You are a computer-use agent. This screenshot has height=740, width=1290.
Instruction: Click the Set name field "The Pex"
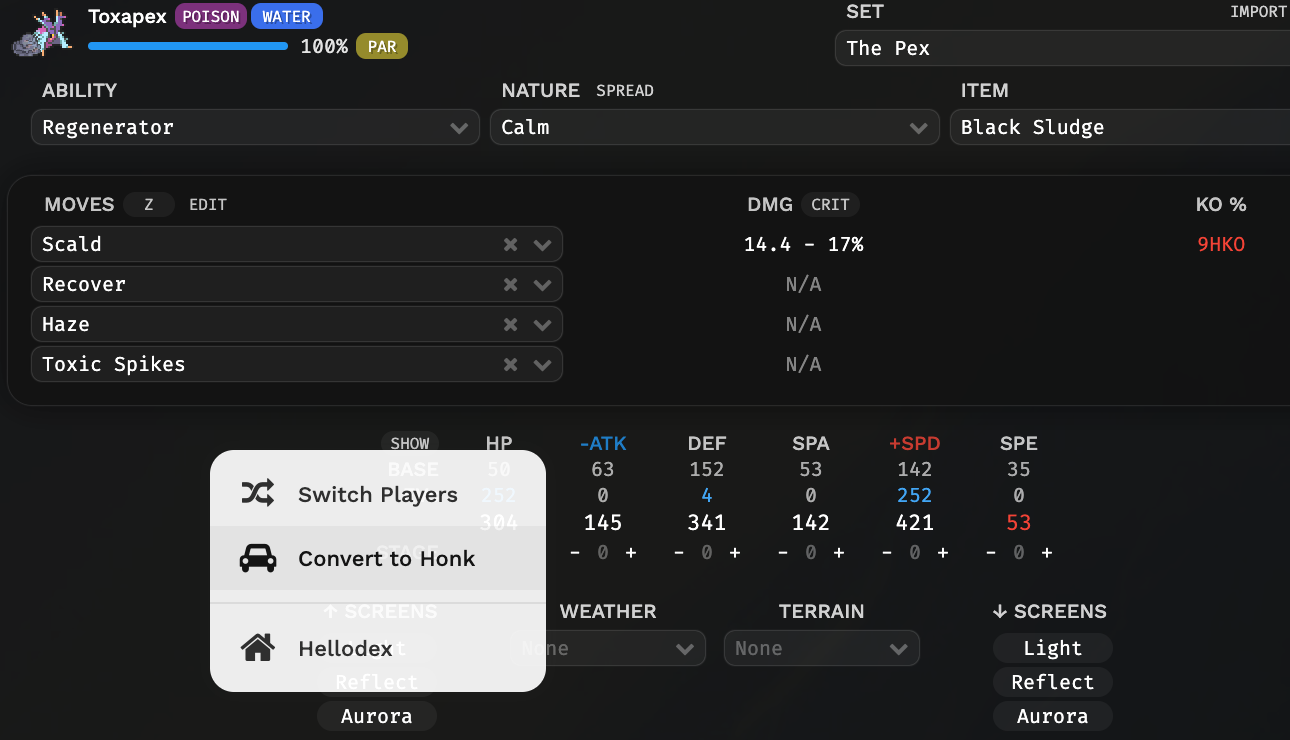click(1060, 48)
